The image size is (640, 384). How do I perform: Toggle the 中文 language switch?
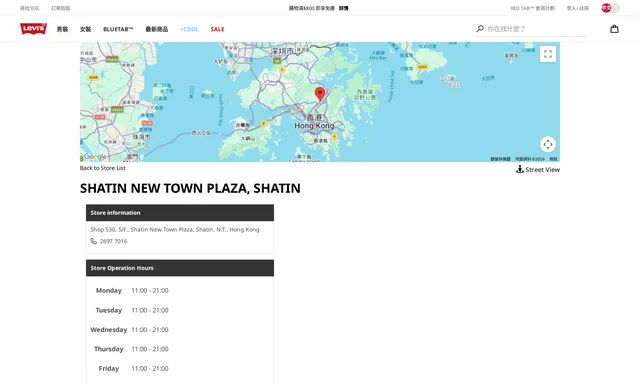[x=610, y=8]
